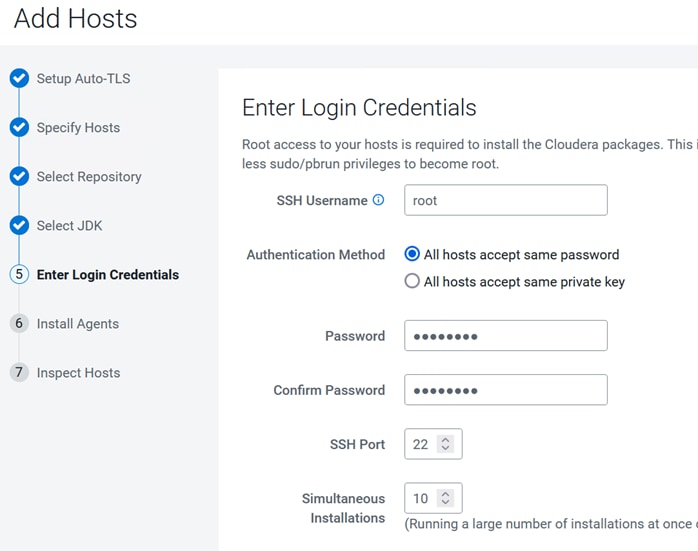The image size is (698, 551).
Task: Click the Specify Hosts checkmark icon
Action: pyautogui.click(x=19, y=127)
